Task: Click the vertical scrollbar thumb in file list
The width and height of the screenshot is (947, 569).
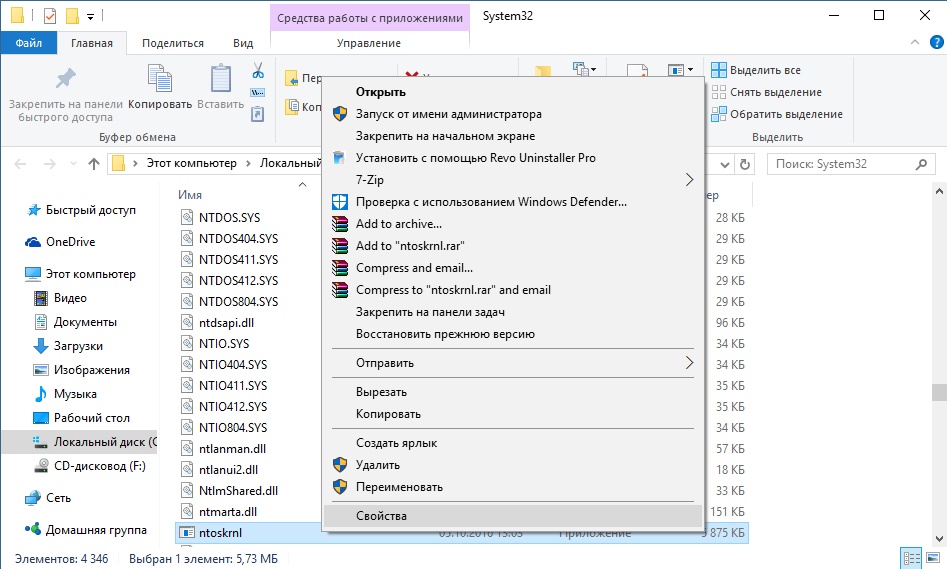Action: click(938, 392)
